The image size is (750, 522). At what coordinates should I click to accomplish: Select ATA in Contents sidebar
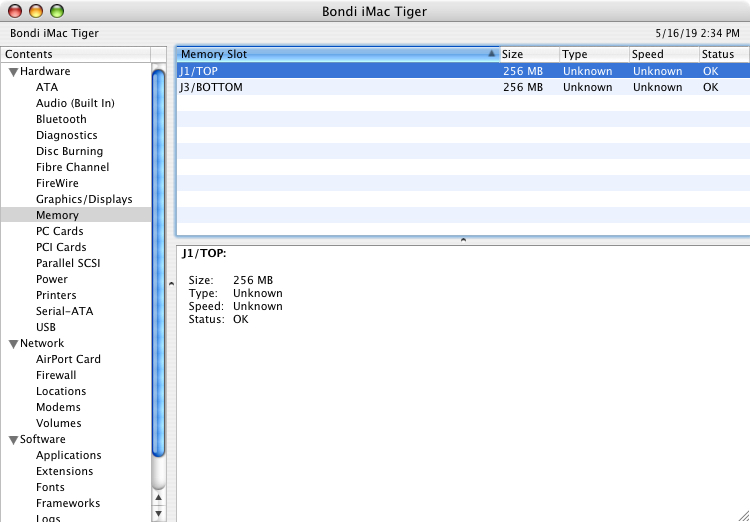click(x=47, y=88)
